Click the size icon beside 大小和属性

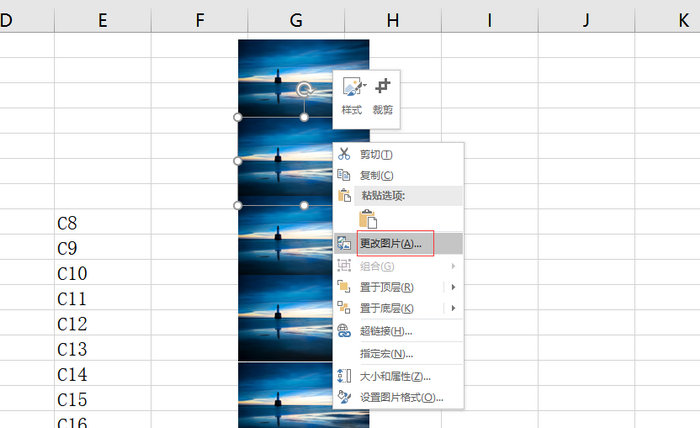pos(344,376)
